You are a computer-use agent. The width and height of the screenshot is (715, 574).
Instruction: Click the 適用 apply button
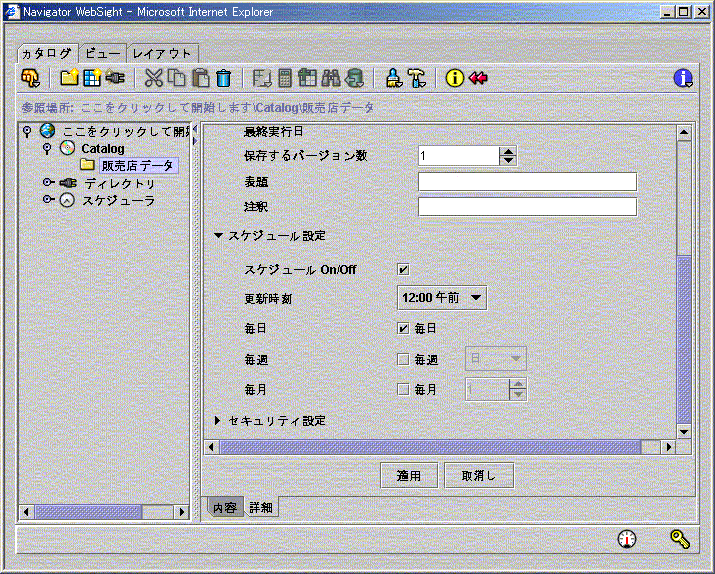click(409, 476)
